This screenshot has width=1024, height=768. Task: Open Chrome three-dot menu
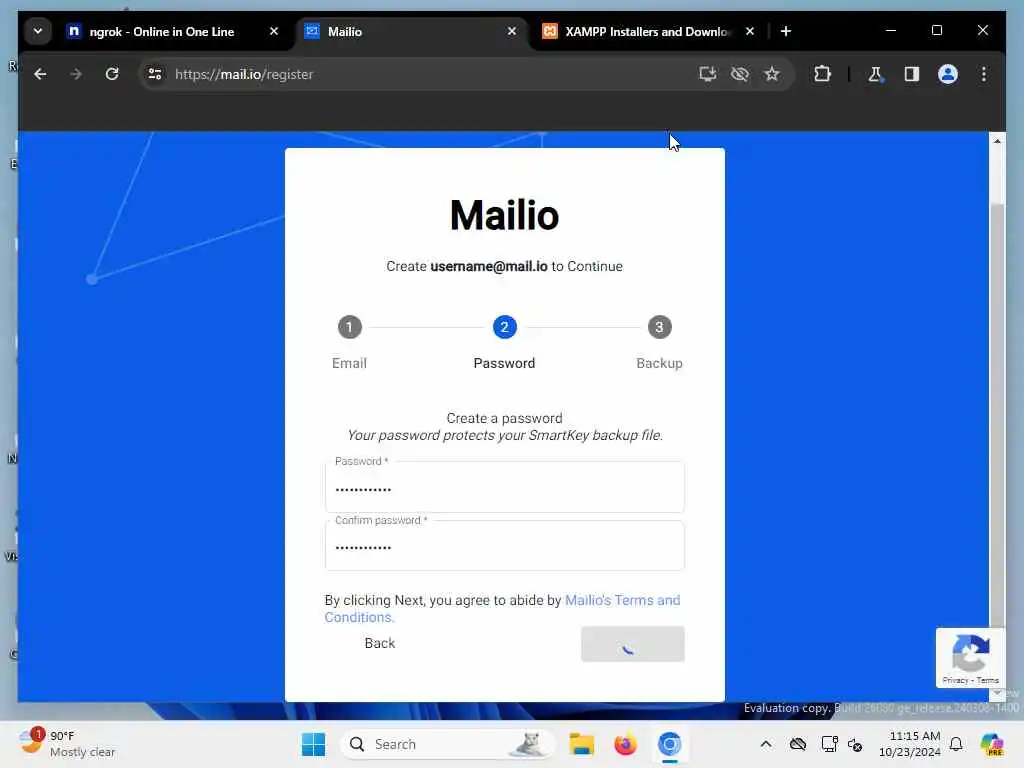click(x=984, y=74)
